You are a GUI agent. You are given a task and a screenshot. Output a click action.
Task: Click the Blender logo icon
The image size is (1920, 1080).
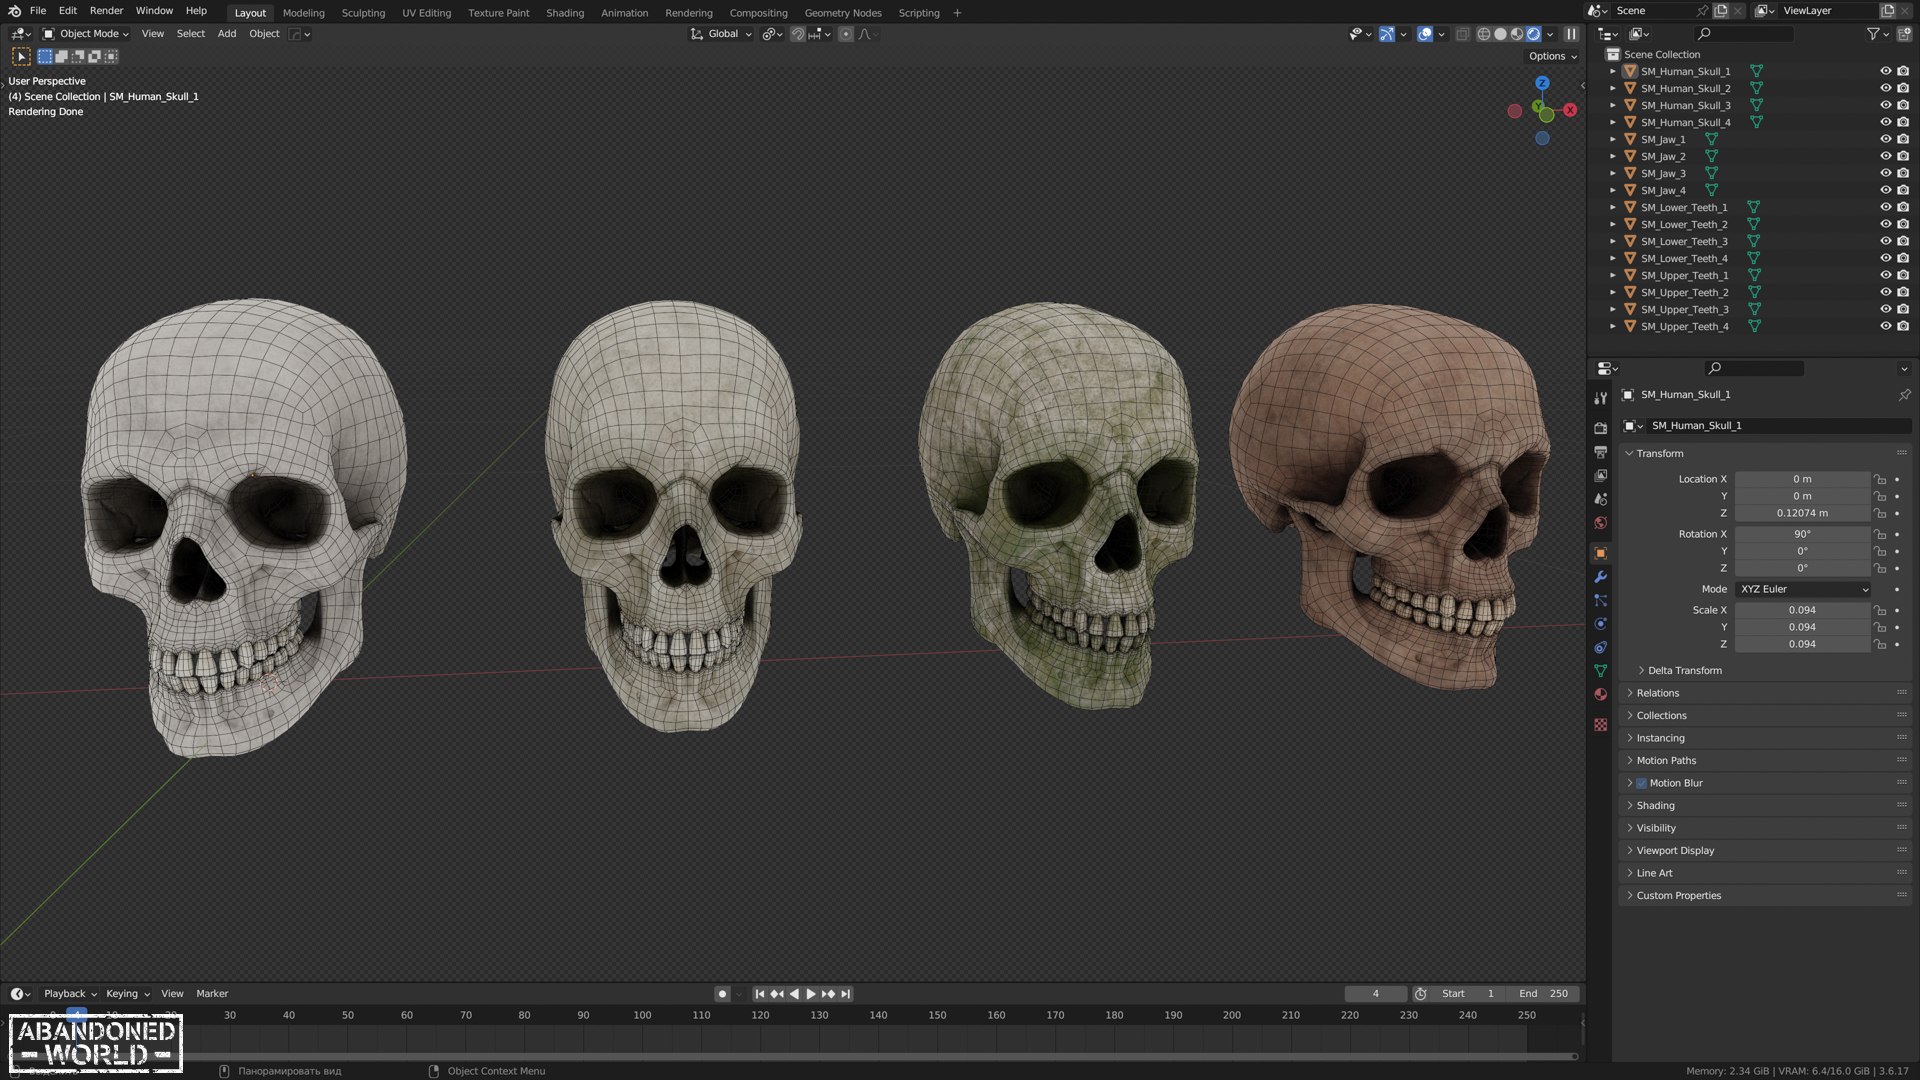(x=14, y=11)
